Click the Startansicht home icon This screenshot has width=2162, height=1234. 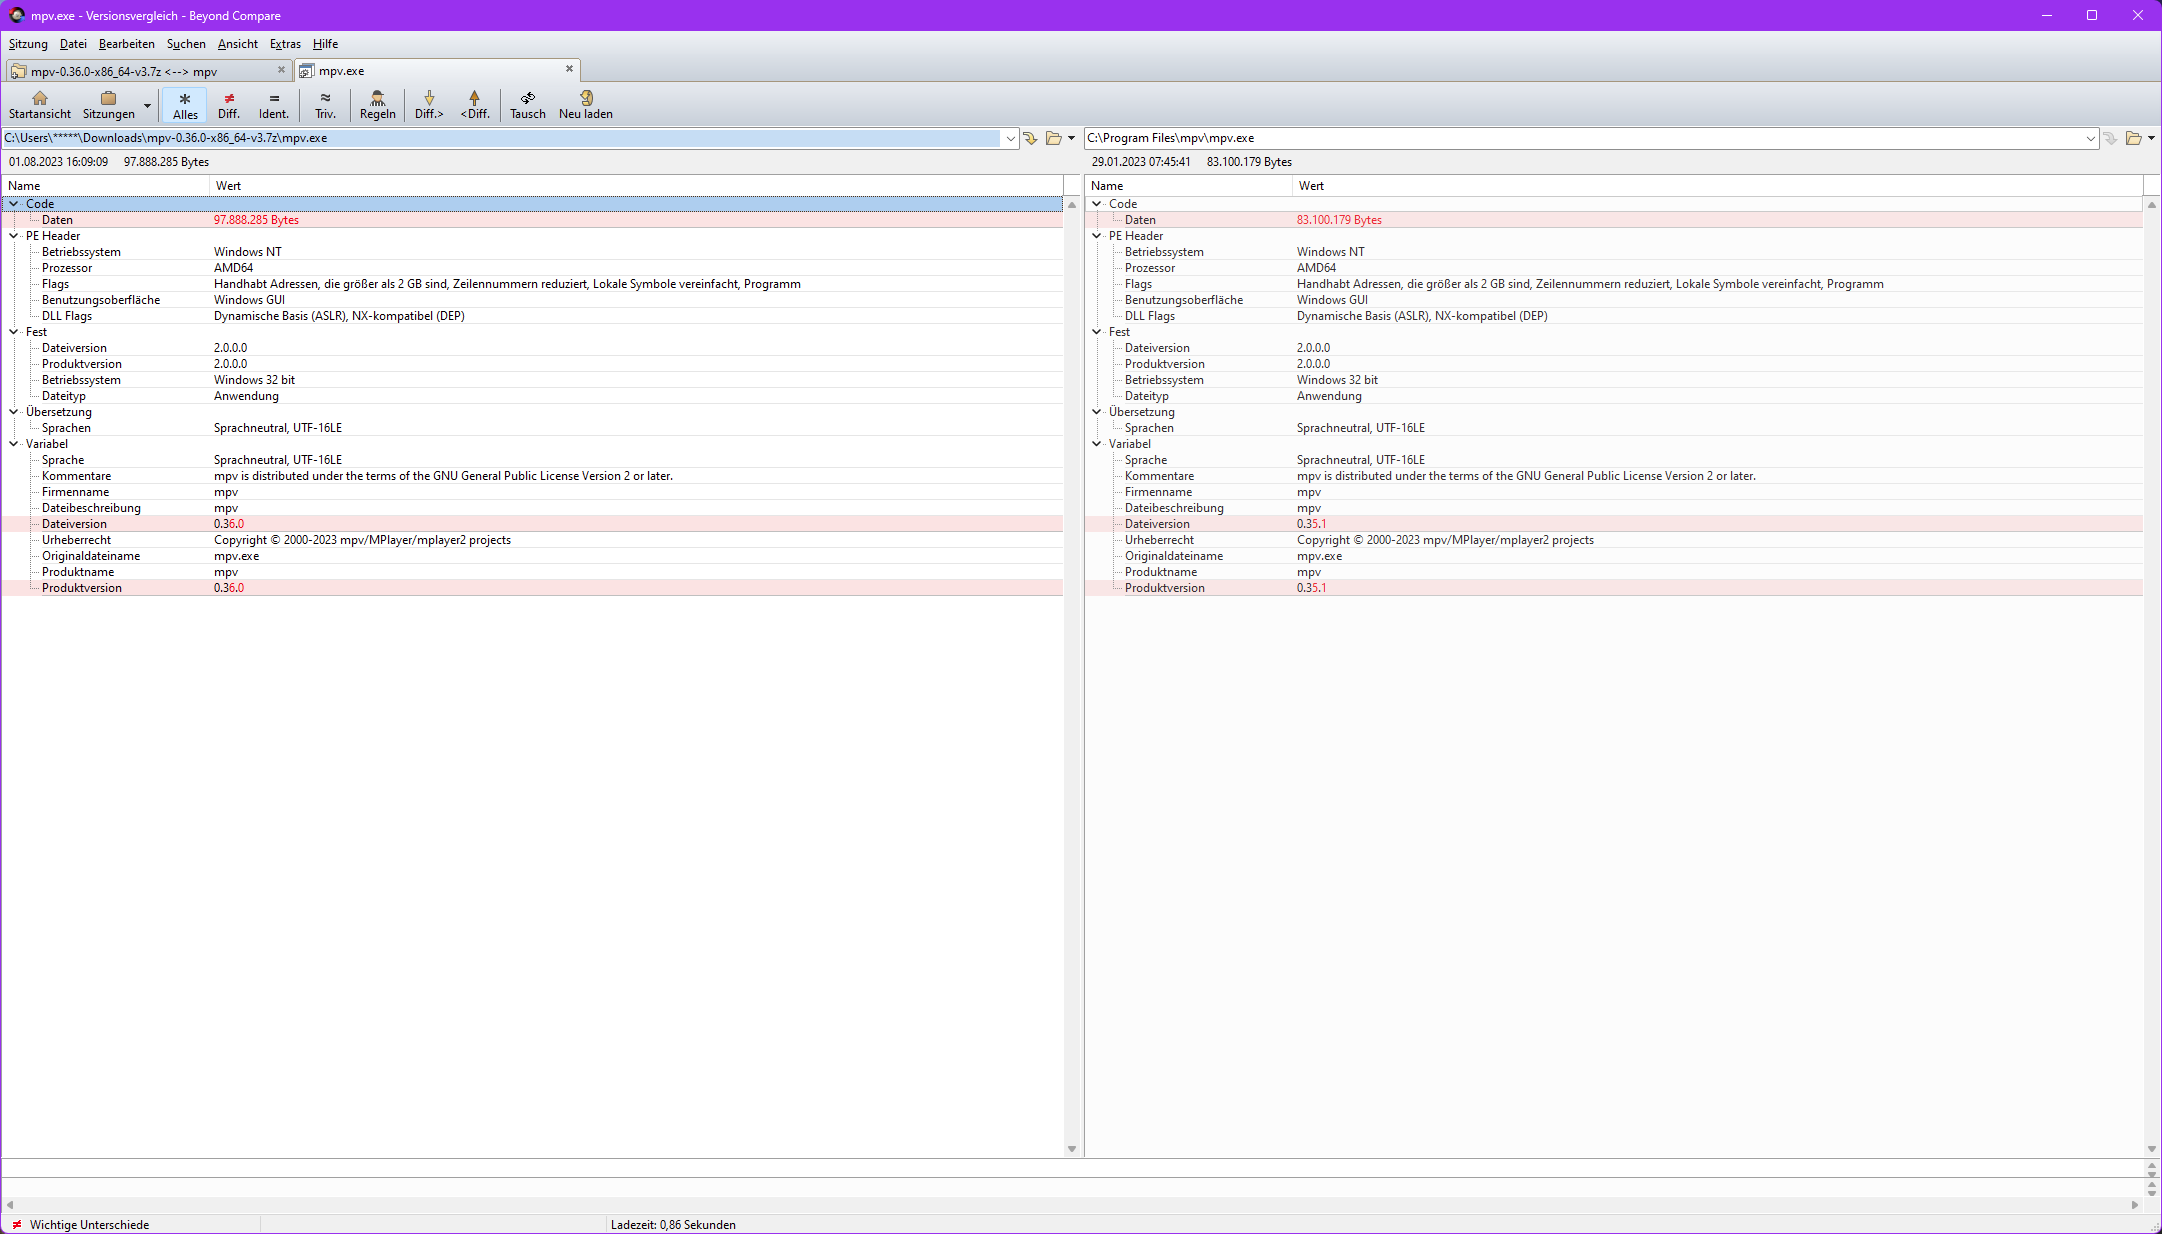pyautogui.click(x=39, y=99)
